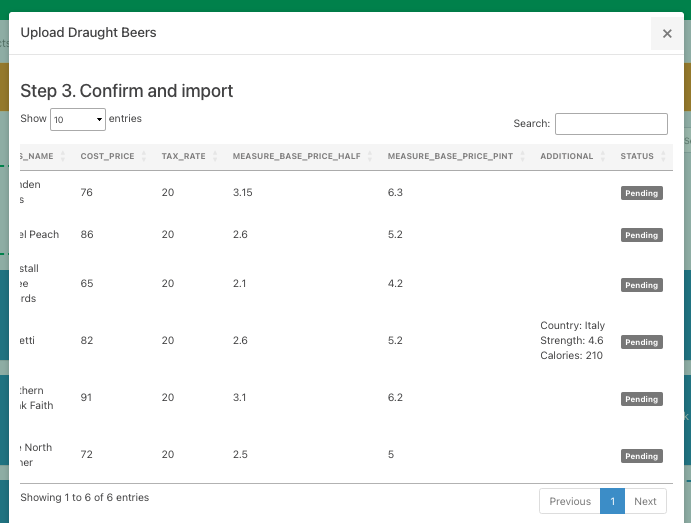
Task: Click the MEASURE_BASE_PRICE_PINT header label
Action: pyautogui.click(x=450, y=157)
